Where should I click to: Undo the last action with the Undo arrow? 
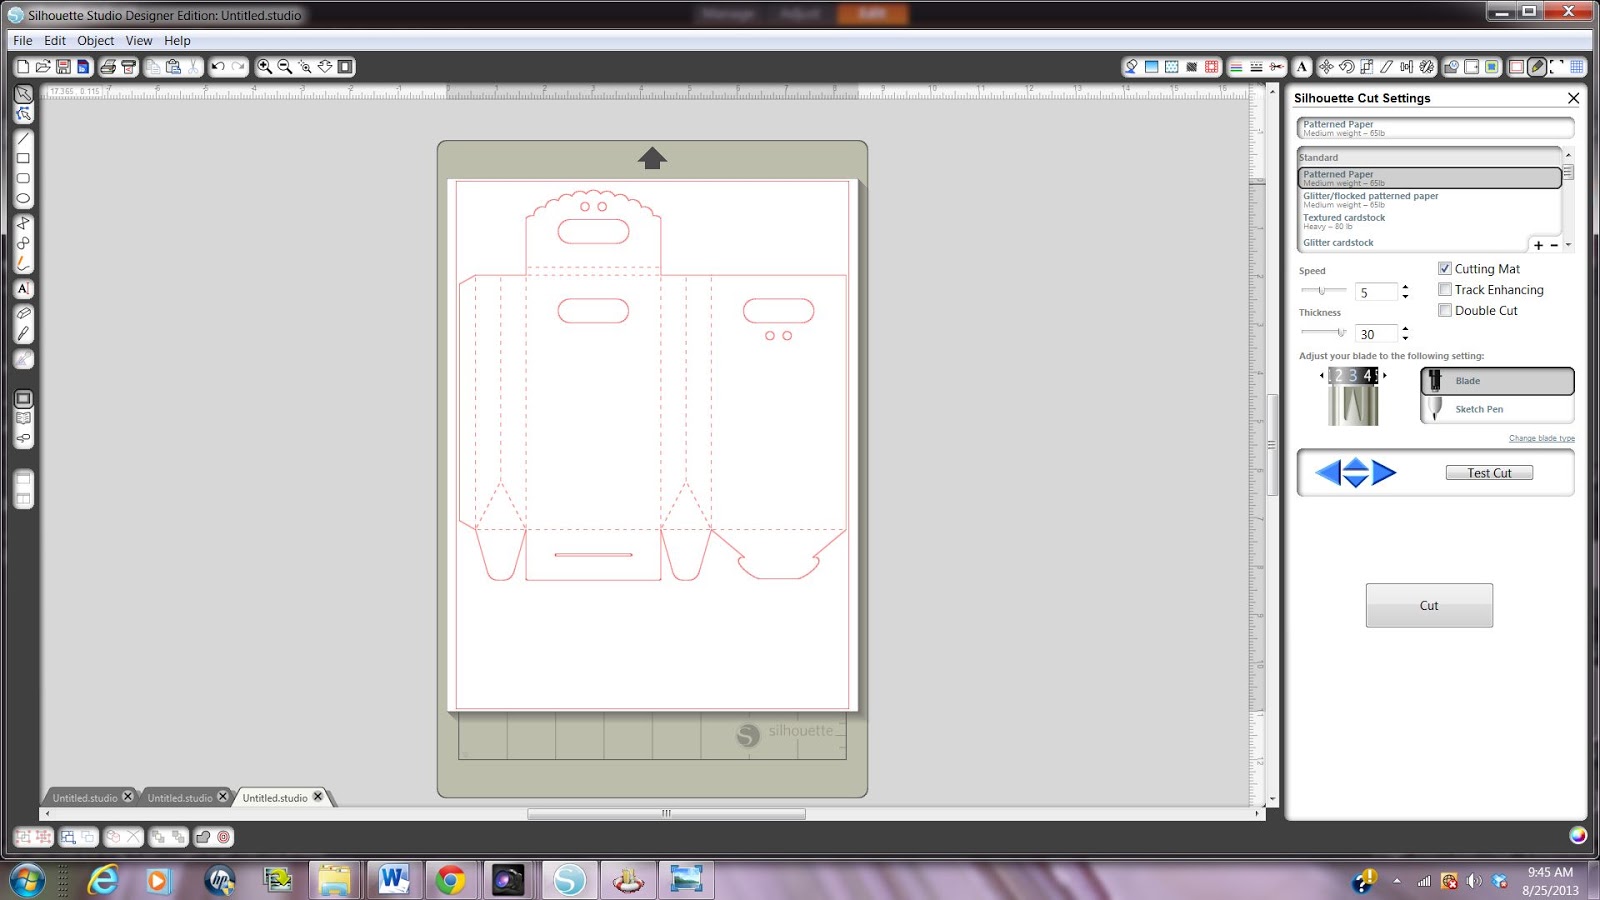pyautogui.click(x=218, y=67)
